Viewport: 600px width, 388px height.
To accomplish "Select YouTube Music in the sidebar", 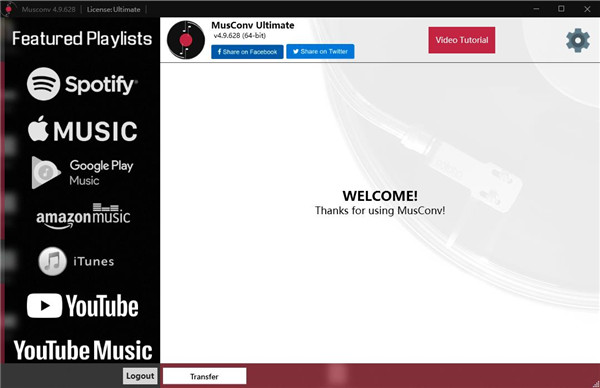I will point(83,351).
